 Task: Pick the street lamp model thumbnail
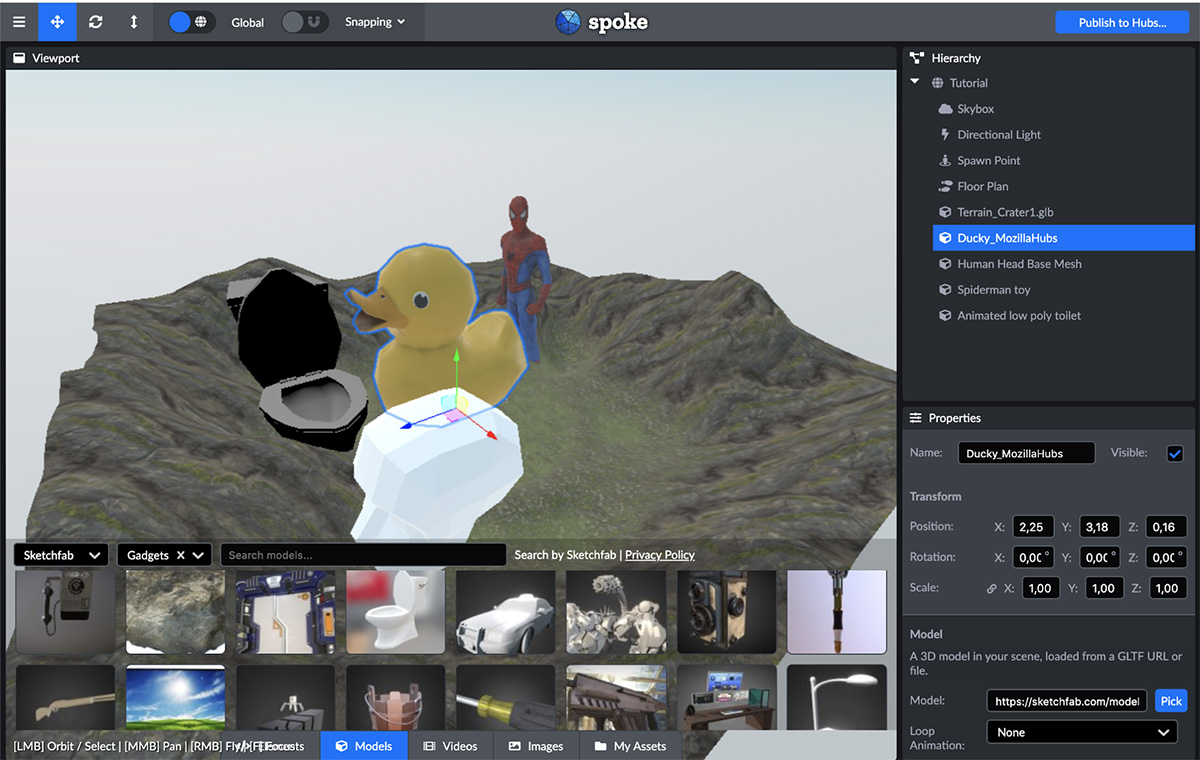836,697
